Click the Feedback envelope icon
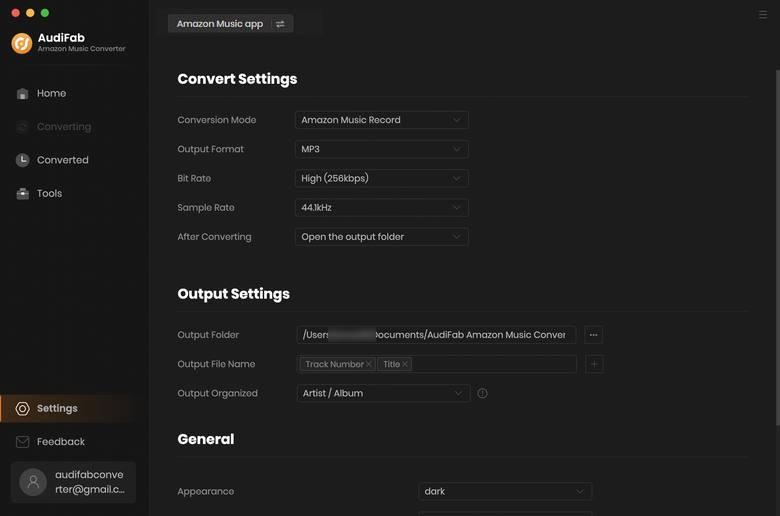 pos(22,442)
